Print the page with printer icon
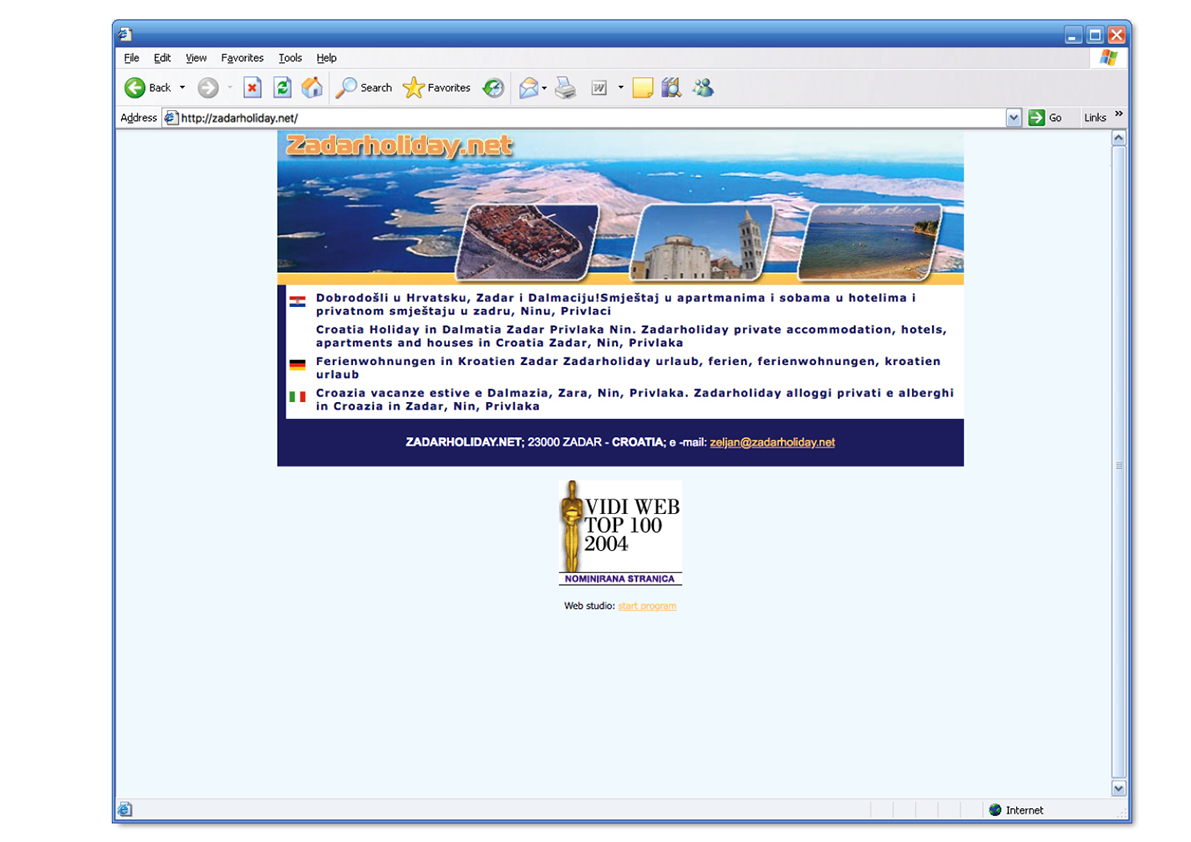Image resolution: width=1191 pixels, height=842 pixels. [x=566, y=88]
